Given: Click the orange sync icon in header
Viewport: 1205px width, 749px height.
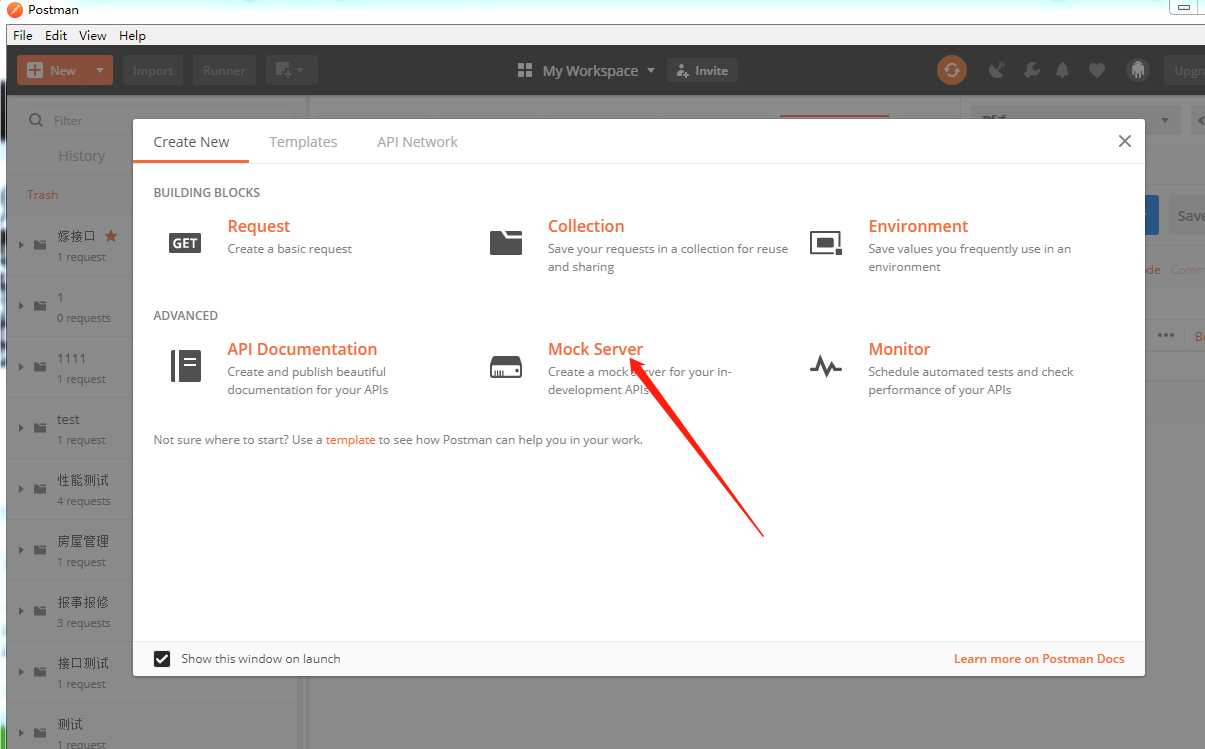Looking at the screenshot, I should (x=952, y=70).
